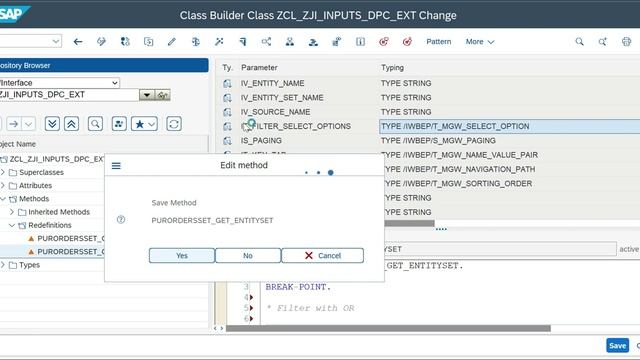Image resolution: width=640 pixels, height=360 pixels.
Task: Click the forward arrow navigation icon in browser
Action: coord(13,124)
